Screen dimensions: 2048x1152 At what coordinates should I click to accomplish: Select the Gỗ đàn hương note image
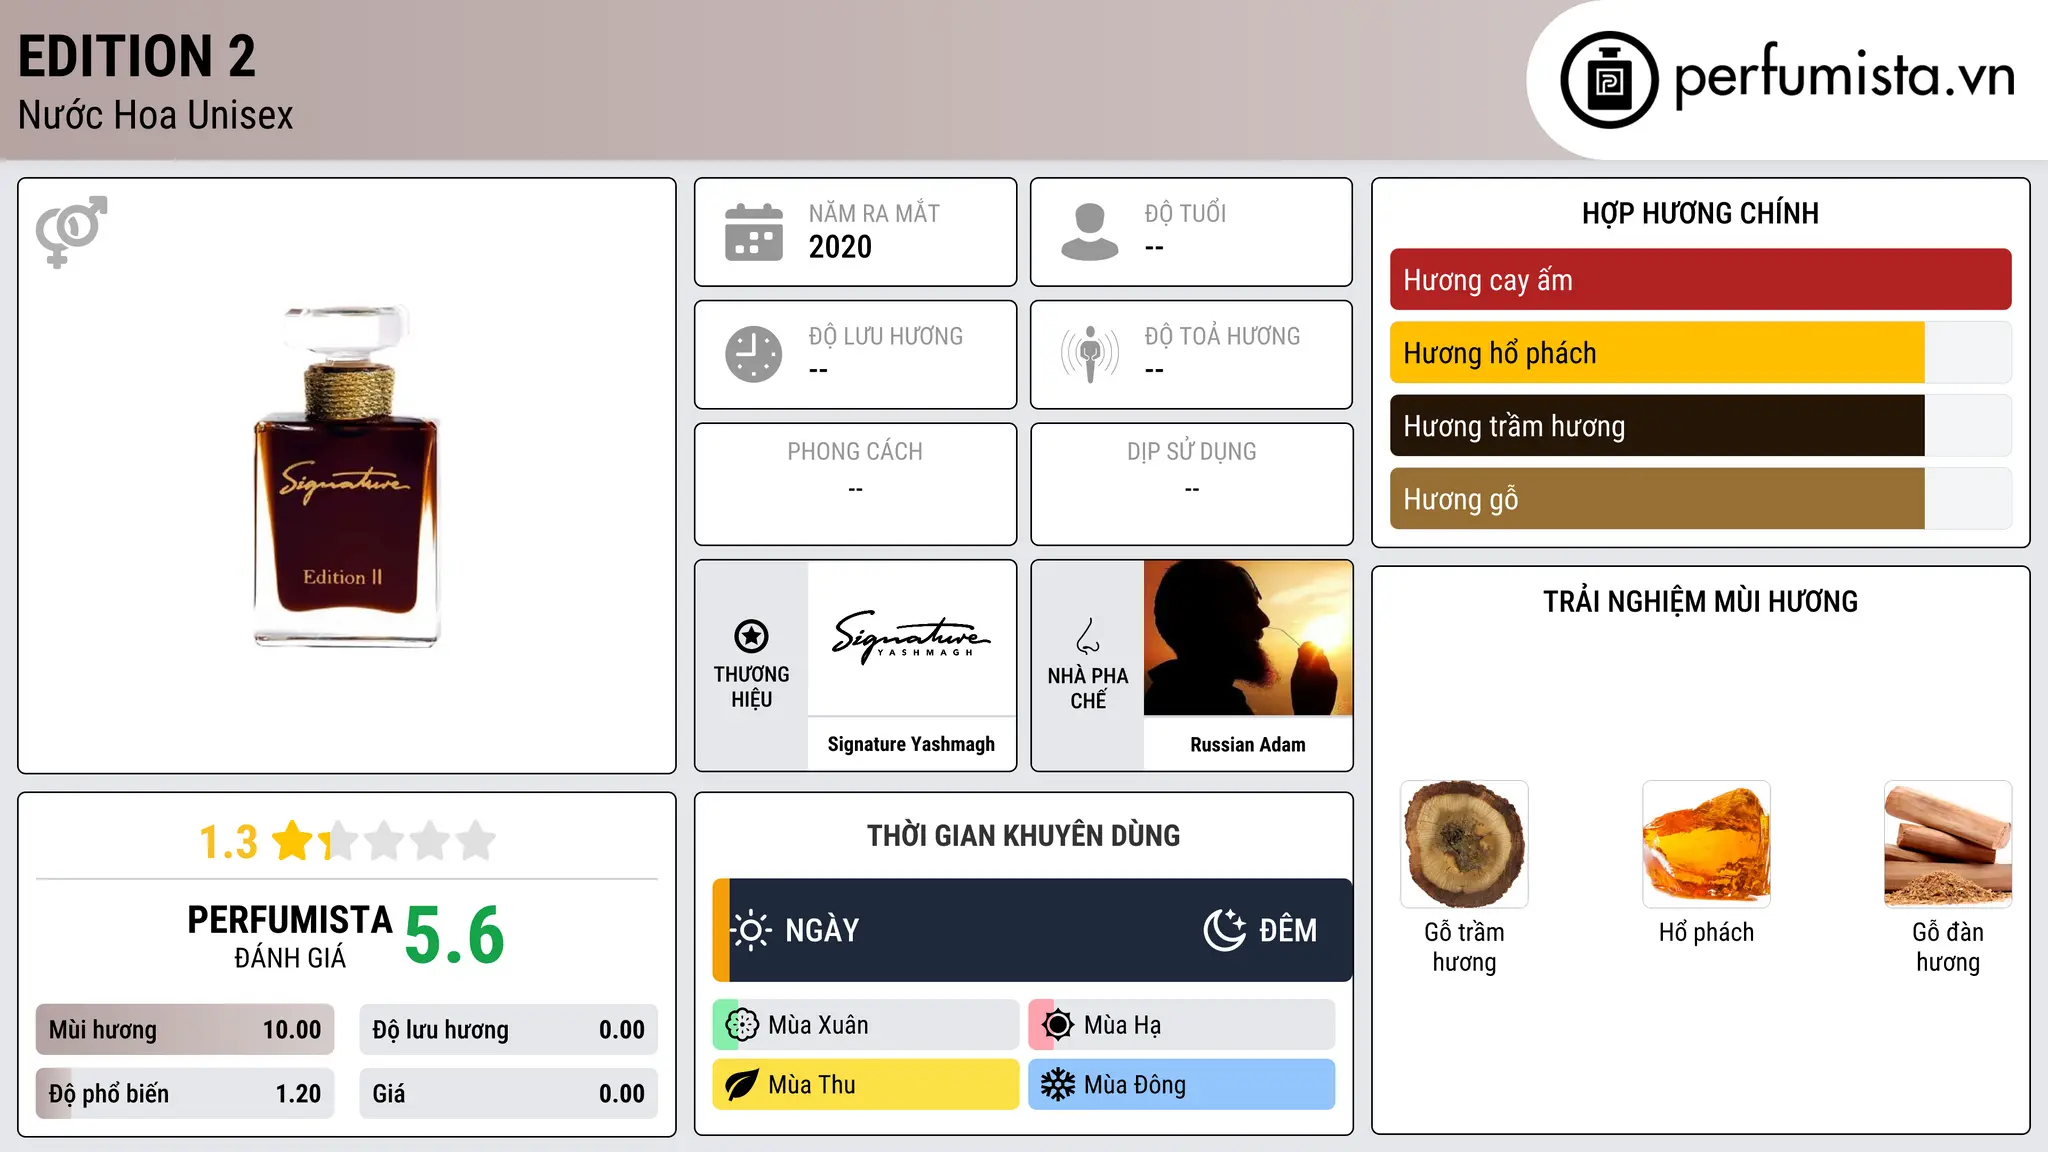point(1948,844)
